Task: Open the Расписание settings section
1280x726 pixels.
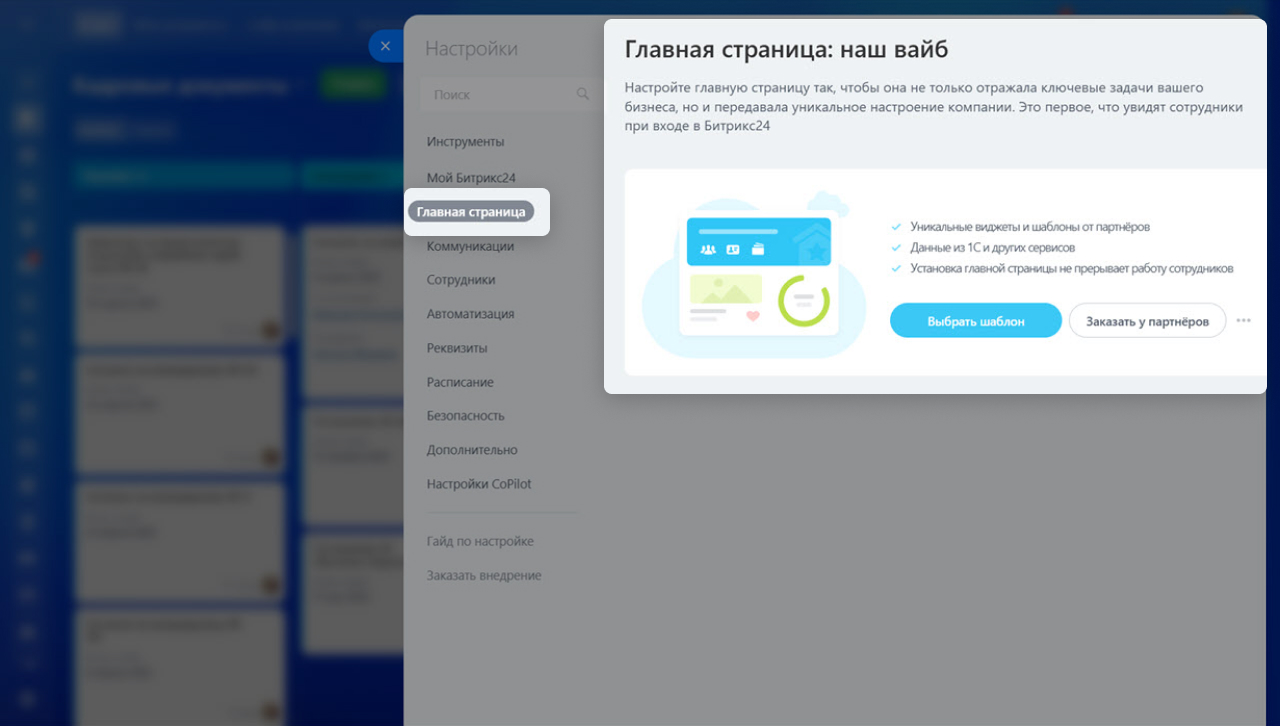Action: click(460, 382)
